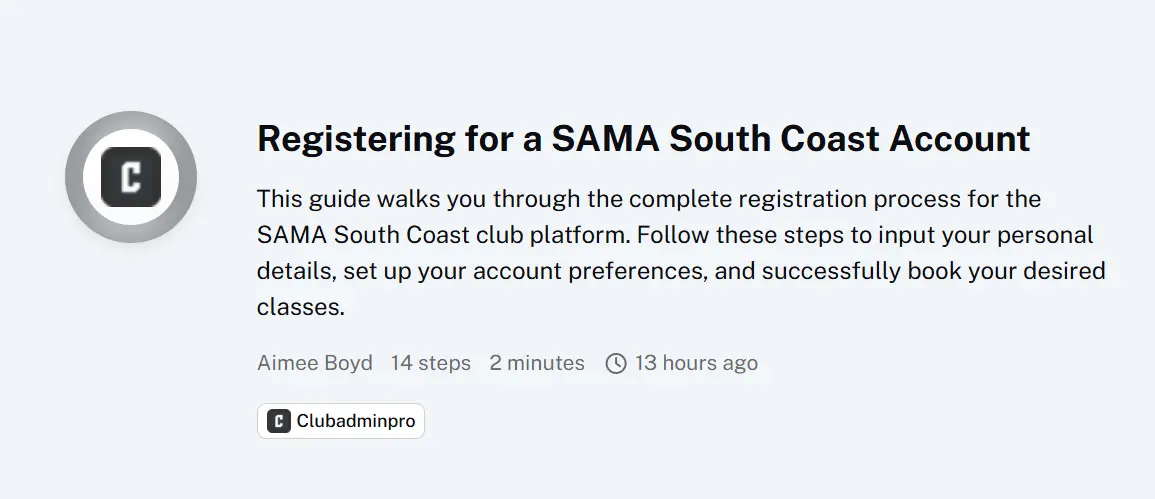Click the guide title heading
1155x499 pixels.
(x=643, y=139)
